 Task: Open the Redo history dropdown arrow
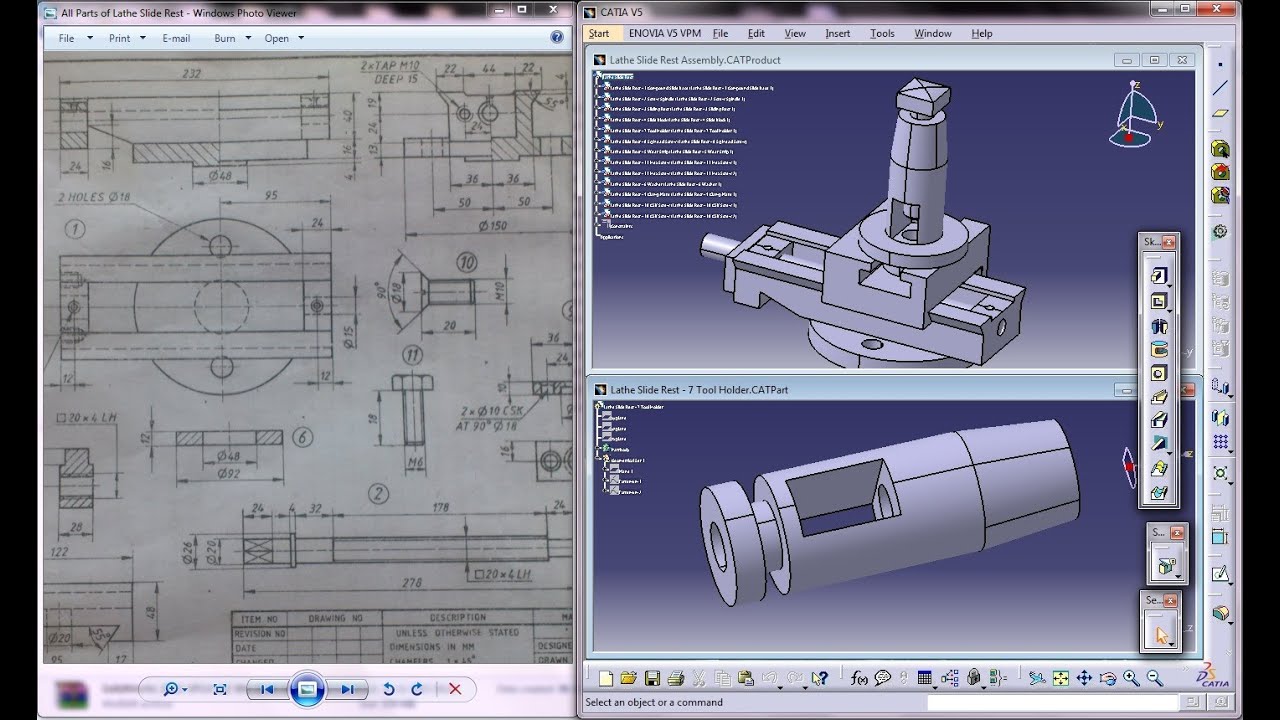(805, 687)
